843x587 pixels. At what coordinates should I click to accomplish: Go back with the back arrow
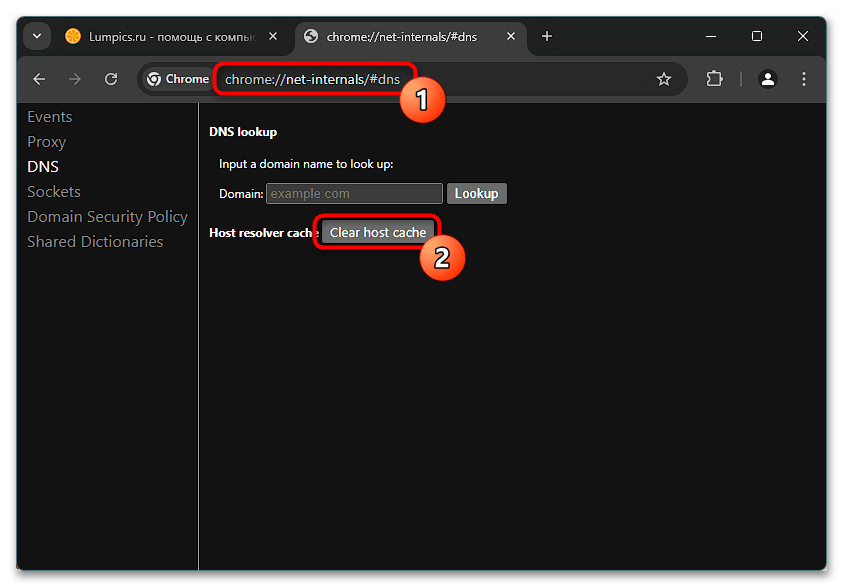click(39, 80)
